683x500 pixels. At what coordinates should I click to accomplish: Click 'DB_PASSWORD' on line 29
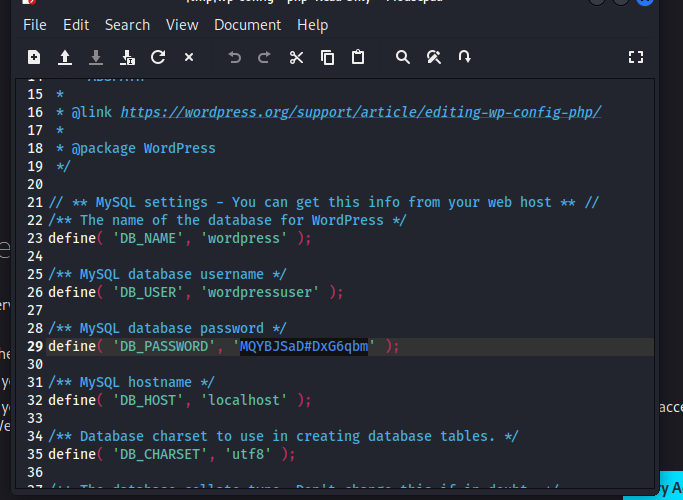coord(164,347)
